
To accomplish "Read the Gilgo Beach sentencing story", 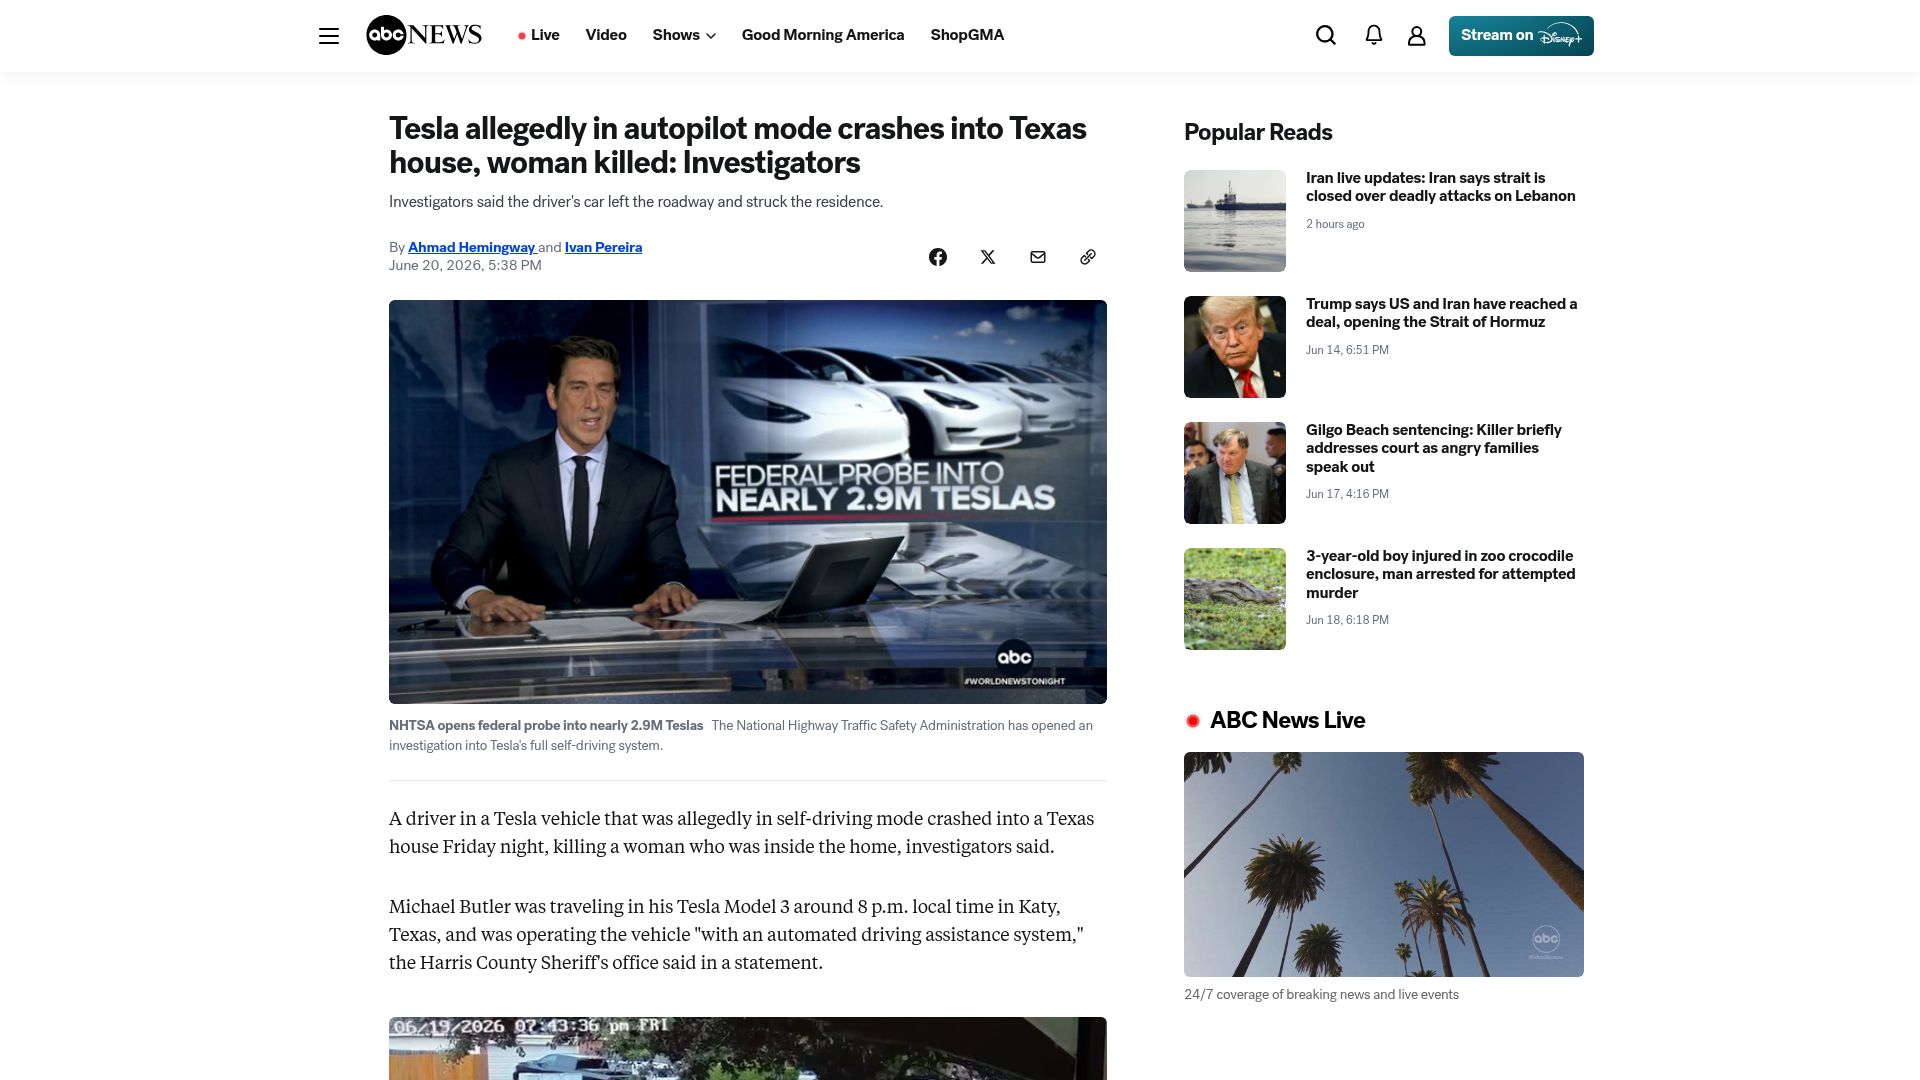I will pyautogui.click(x=1434, y=448).
